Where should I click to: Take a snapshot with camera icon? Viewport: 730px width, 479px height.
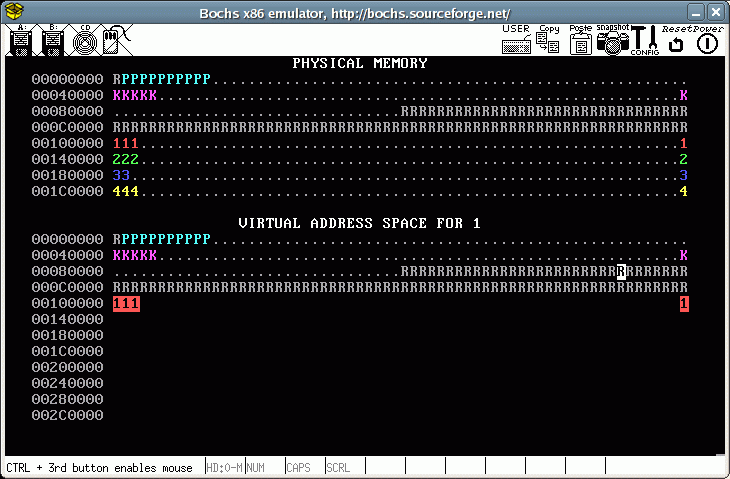coord(613,40)
